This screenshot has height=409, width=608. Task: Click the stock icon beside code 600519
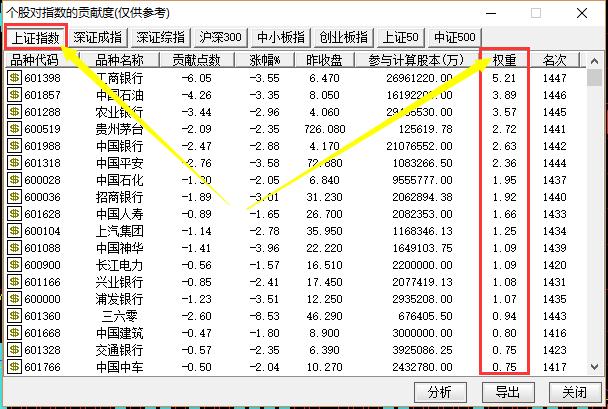click(x=14, y=129)
